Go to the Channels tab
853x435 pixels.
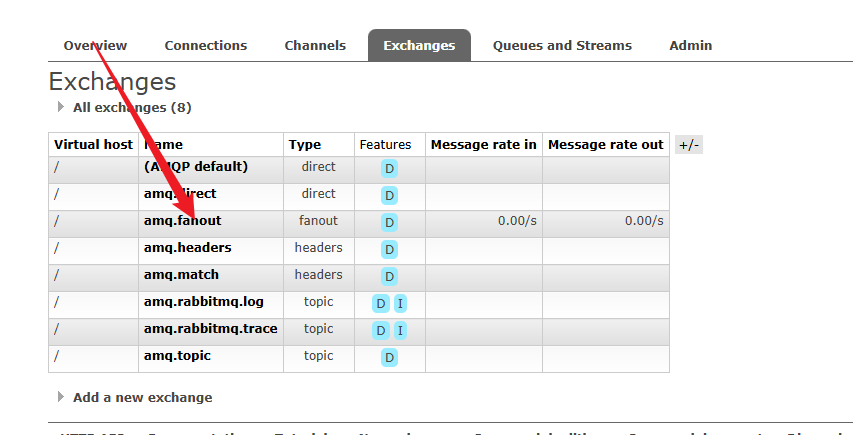tap(315, 46)
